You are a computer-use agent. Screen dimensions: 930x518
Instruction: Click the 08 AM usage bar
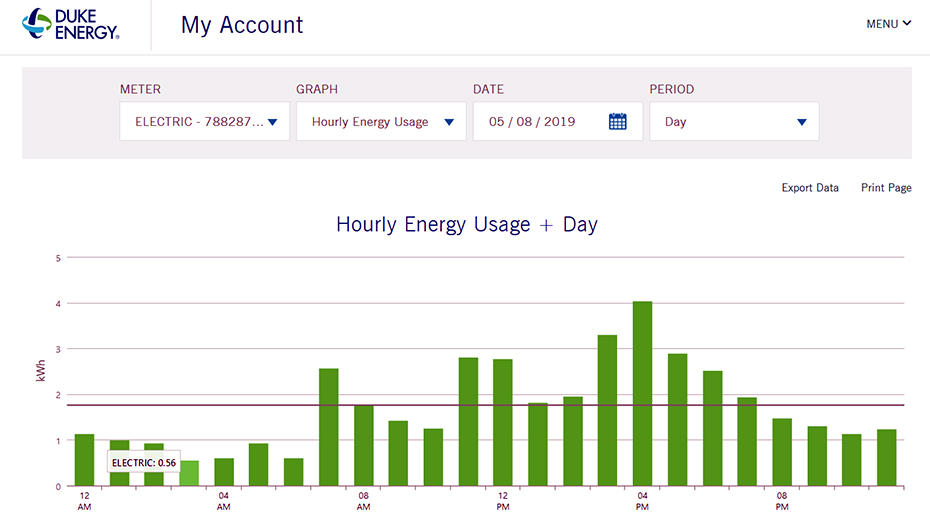(x=364, y=446)
